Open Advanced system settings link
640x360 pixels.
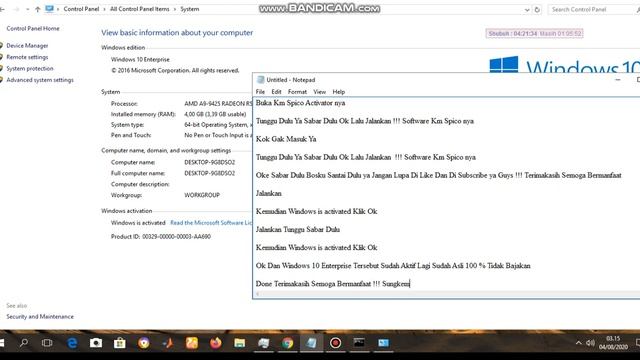pyautogui.click(x=40, y=80)
